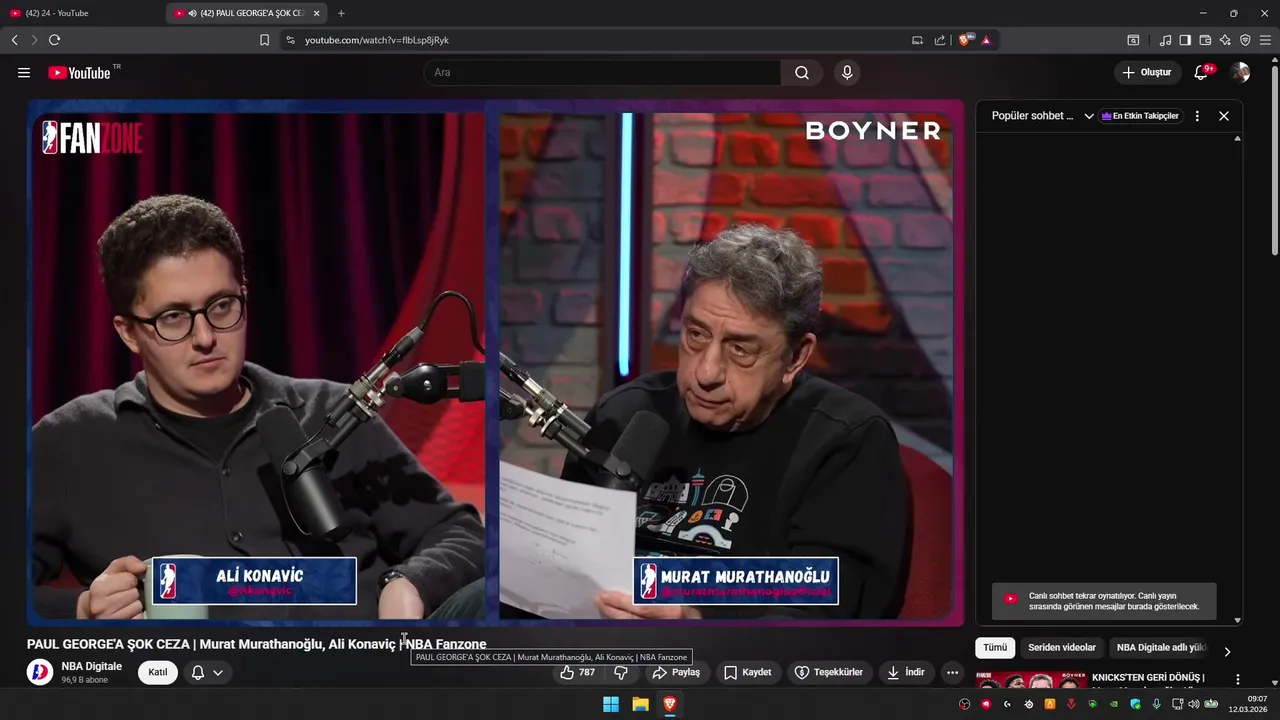The image size is (1280, 720).
Task: Mute tab via speaker icon on tab
Action: (x=192, y=13)
